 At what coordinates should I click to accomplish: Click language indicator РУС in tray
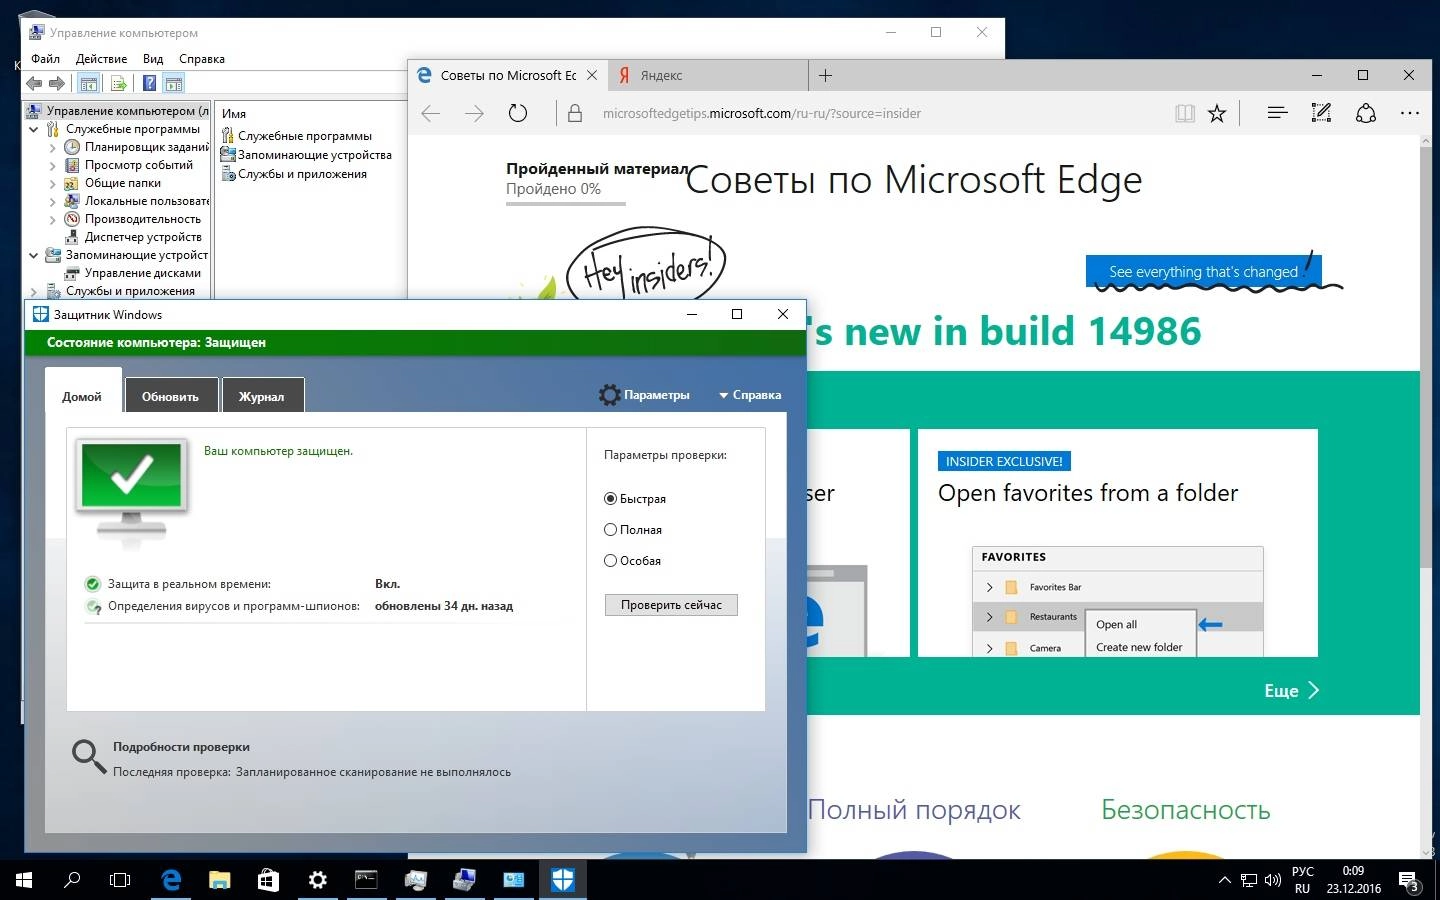(x=1302, y=871)
